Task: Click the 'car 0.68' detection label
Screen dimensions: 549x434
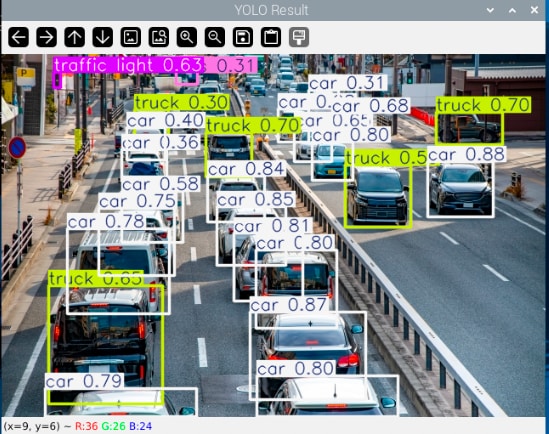Action: pos(370,106)
